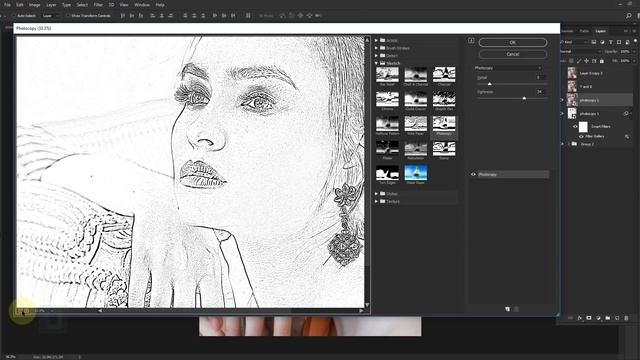The height and width of the screenshot is (360, 640).
Task: Select the Halftone Pattern filter thumbnail
Action: pos(387,124)
